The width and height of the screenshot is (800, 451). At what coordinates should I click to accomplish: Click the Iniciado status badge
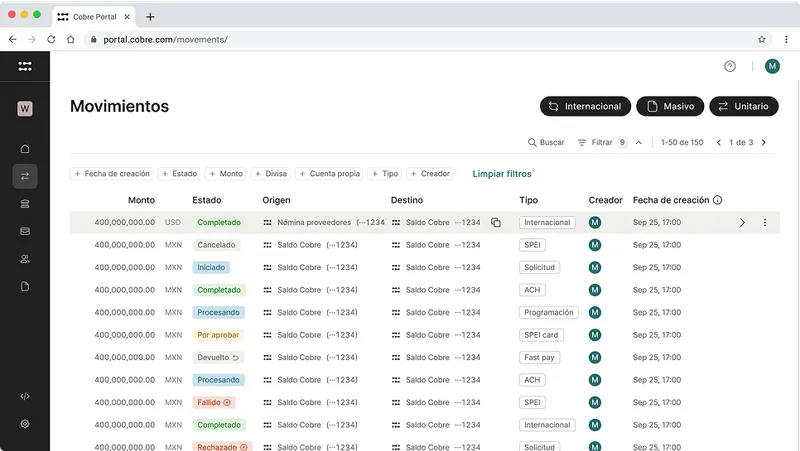211,267
